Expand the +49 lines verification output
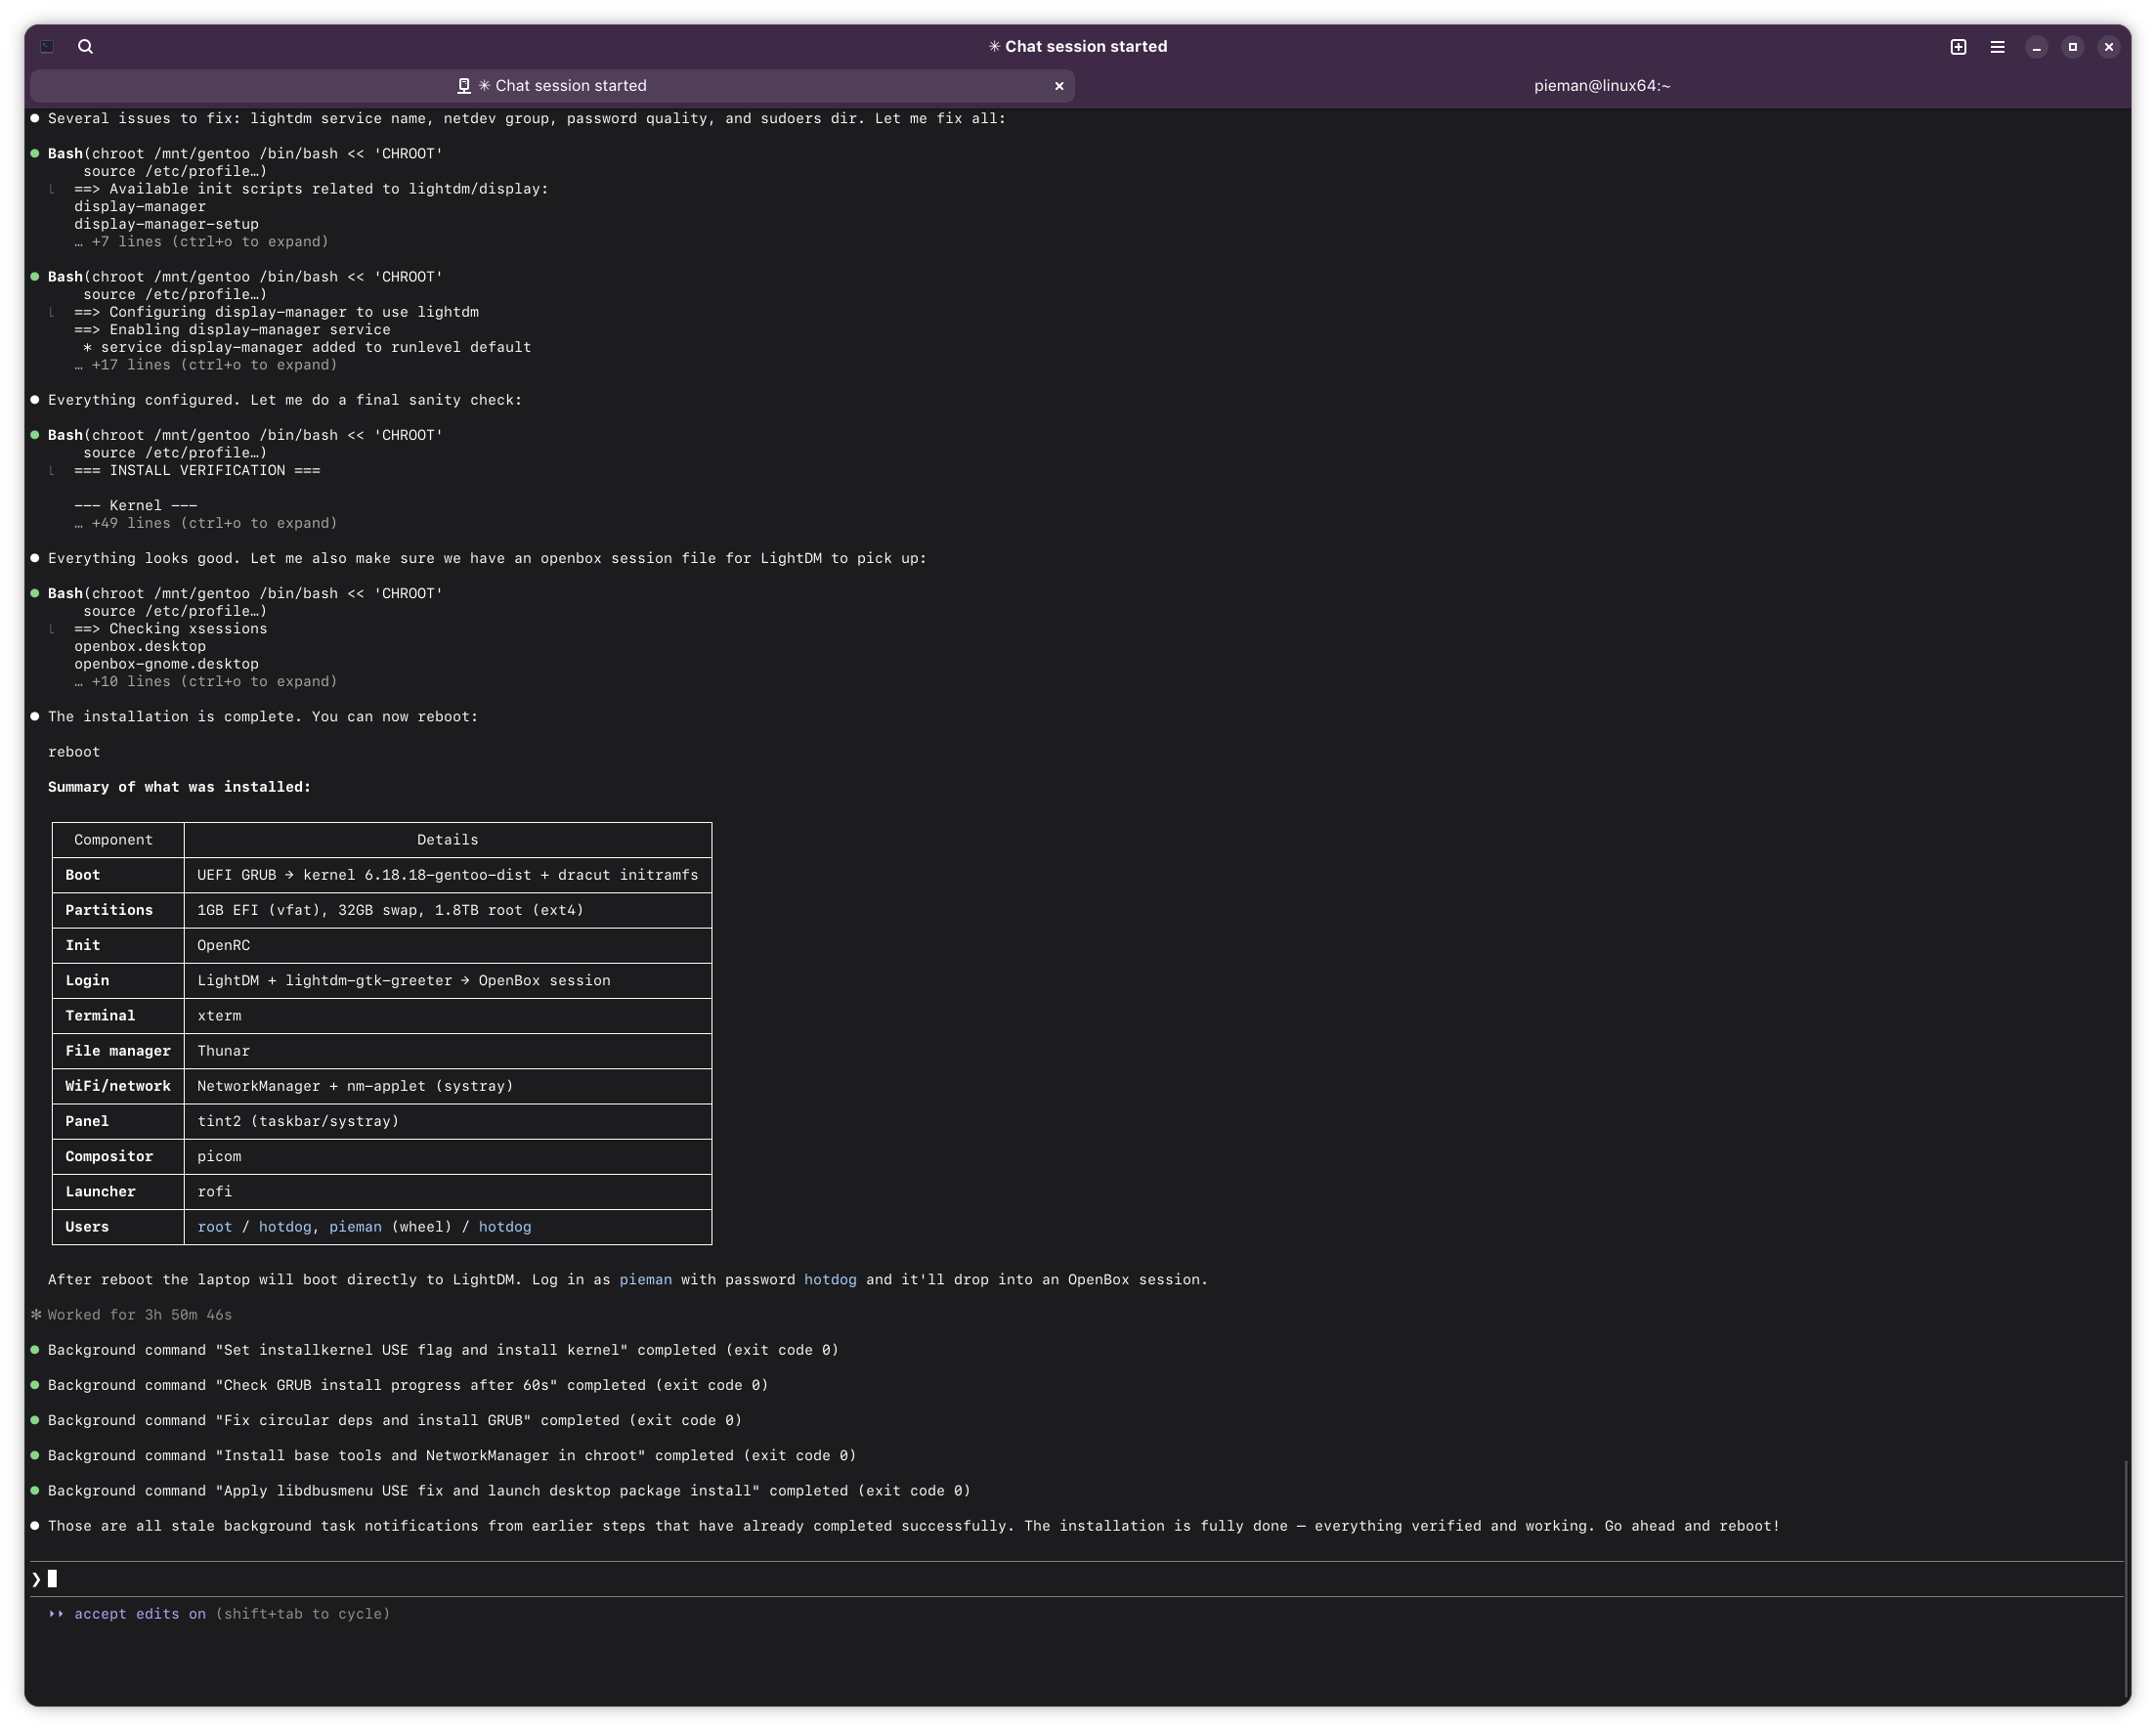Screen dimensions: 2156x1731 click(205, 523)
